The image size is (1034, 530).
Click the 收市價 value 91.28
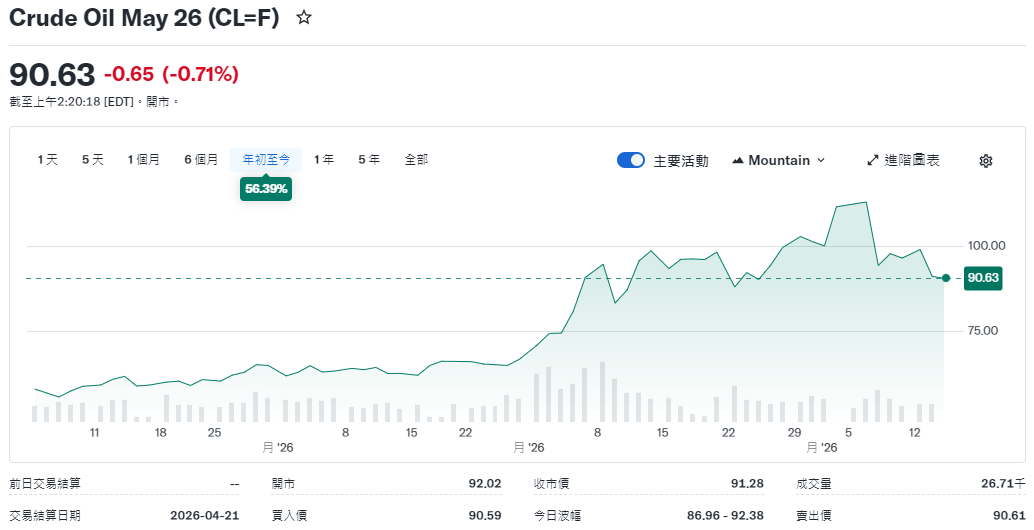747,484
